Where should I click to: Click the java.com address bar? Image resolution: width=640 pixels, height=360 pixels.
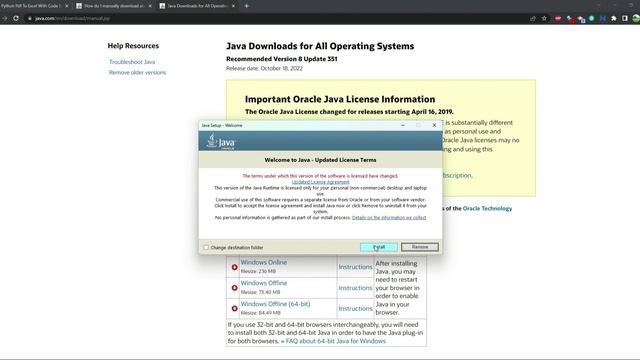coord(278,18)
